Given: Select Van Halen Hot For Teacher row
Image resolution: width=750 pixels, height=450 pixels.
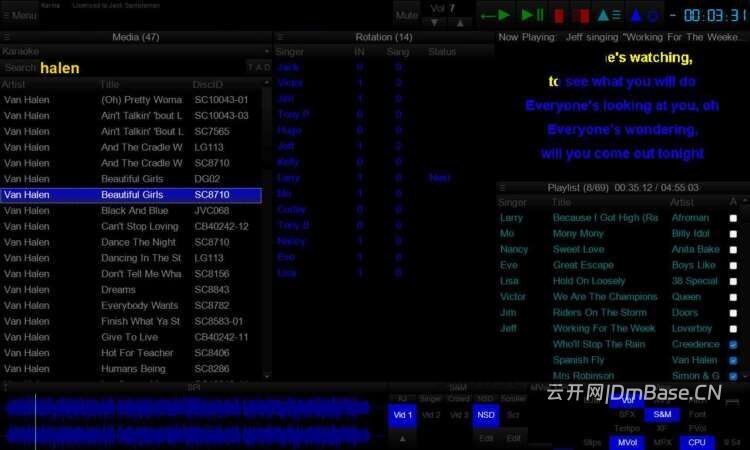Looking at the screenshot, I should (x=131, y=353).
